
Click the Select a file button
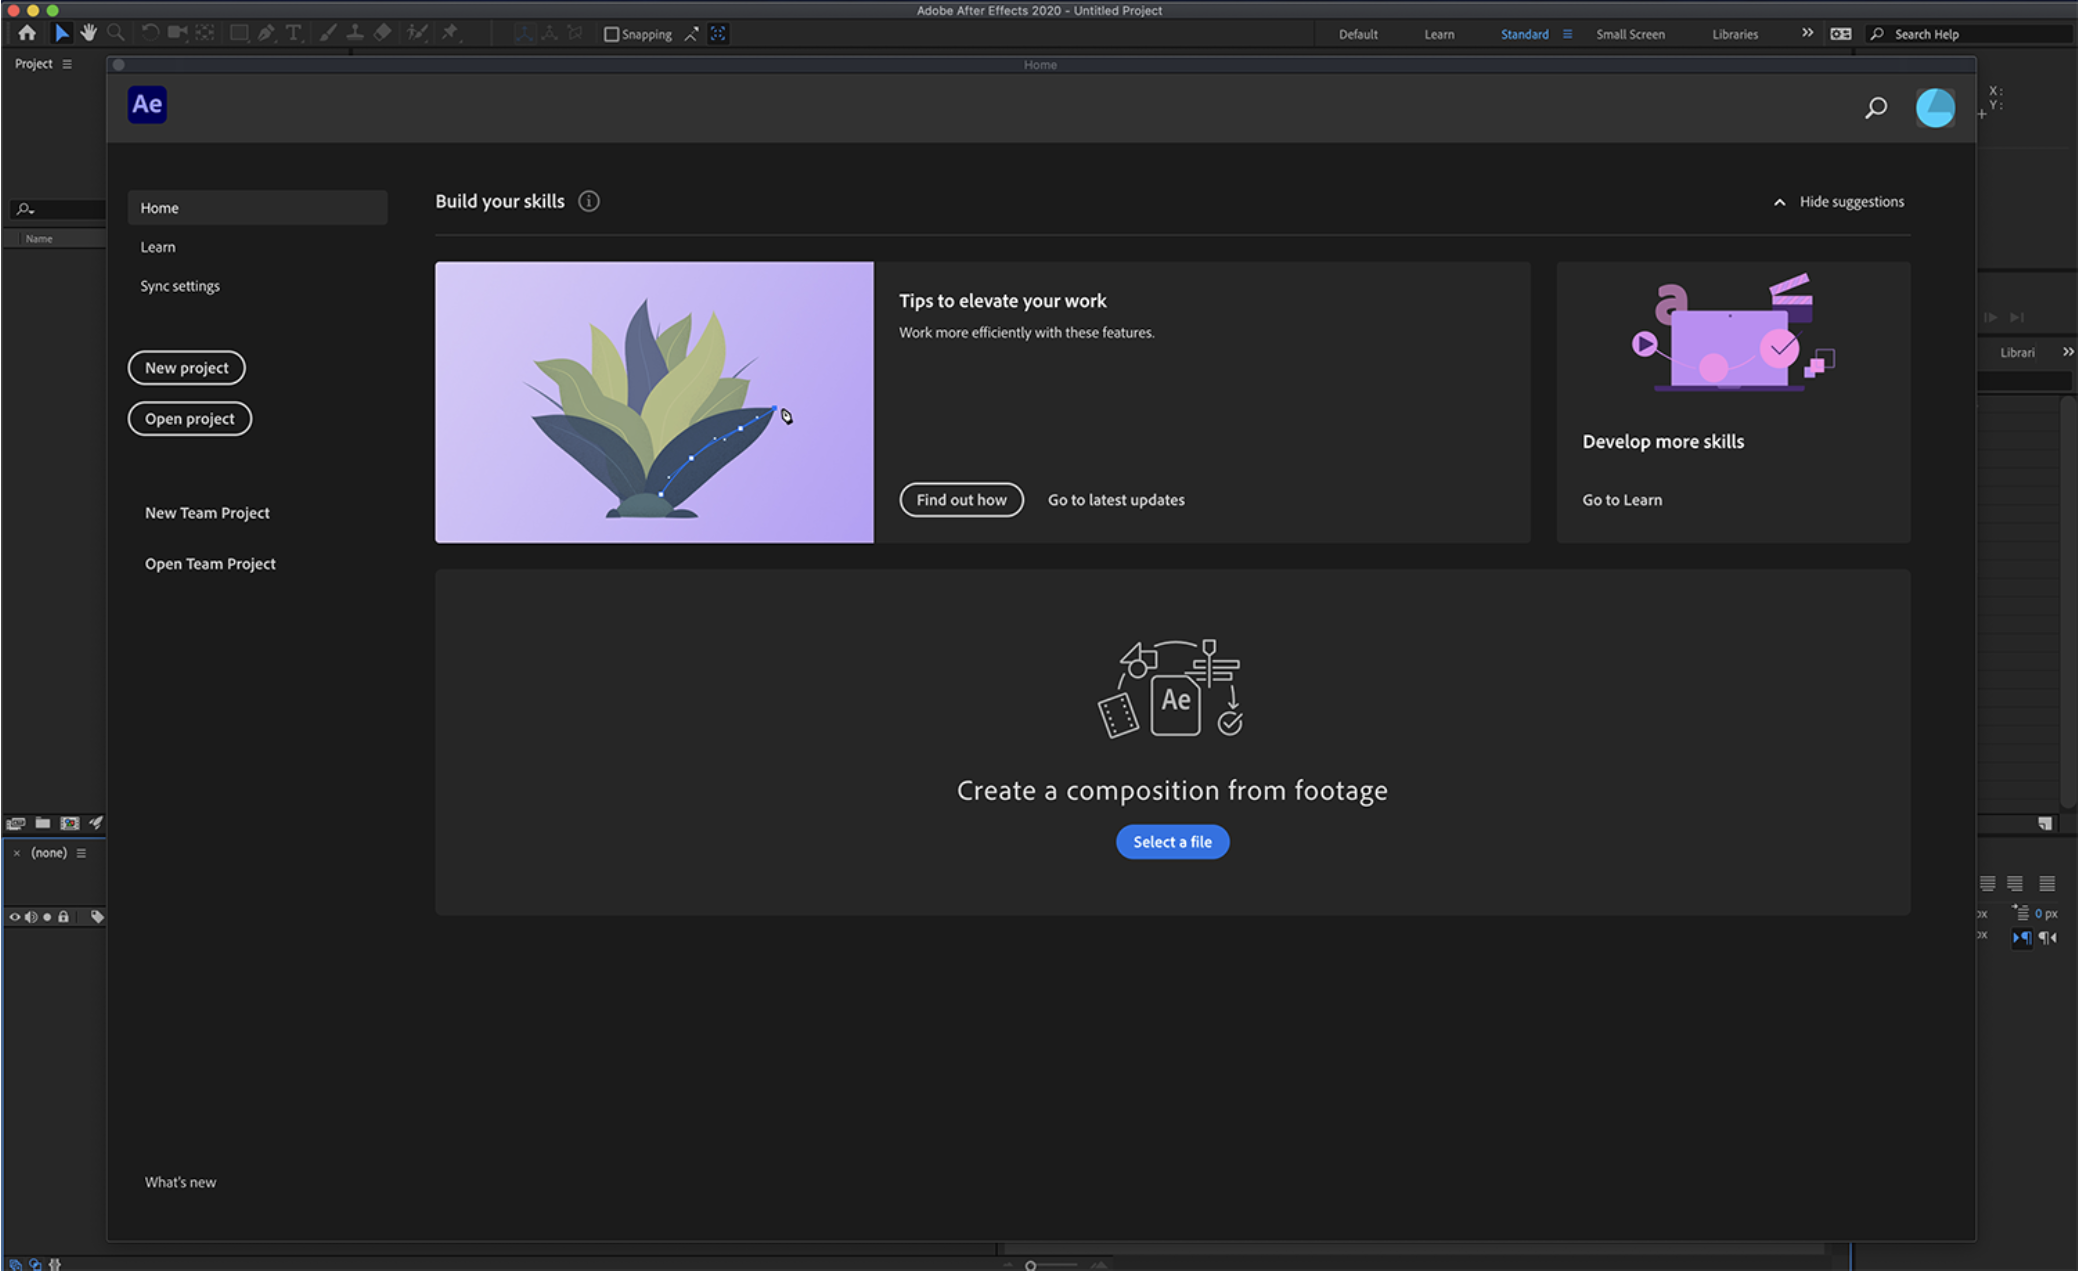pos(1173,842)
